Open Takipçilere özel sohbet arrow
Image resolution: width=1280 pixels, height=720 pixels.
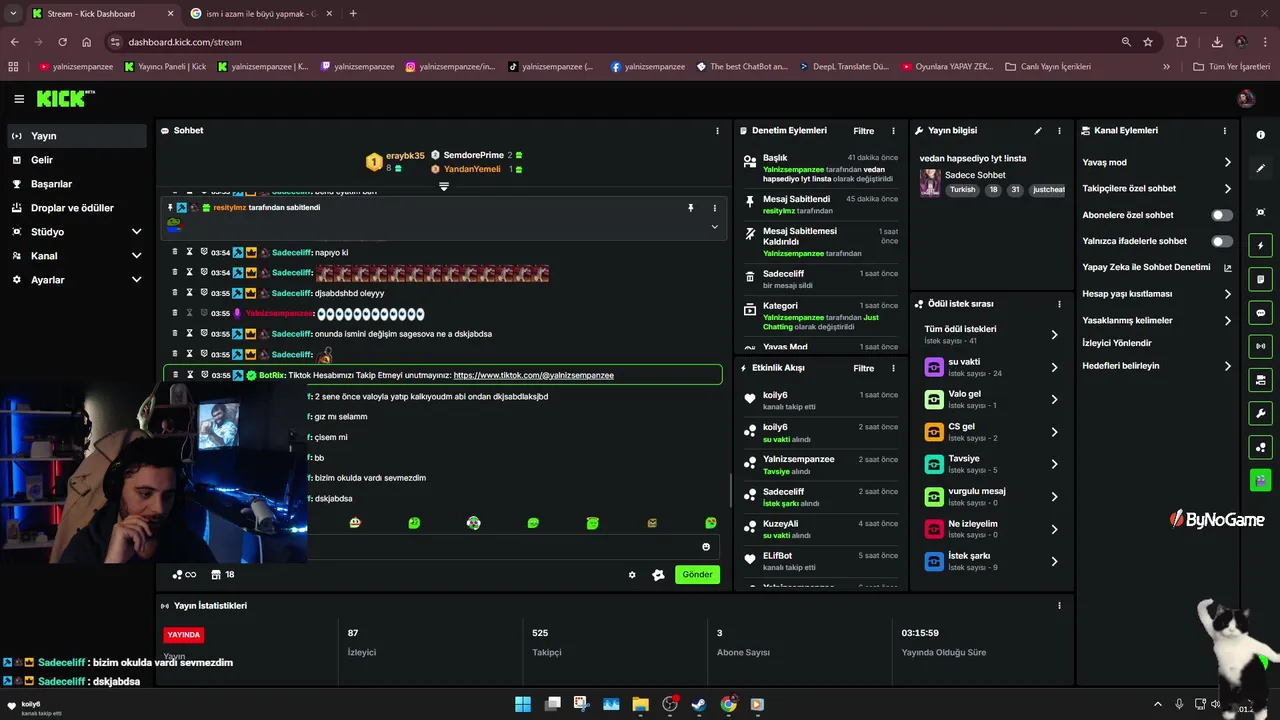(x=1227, y=188)
